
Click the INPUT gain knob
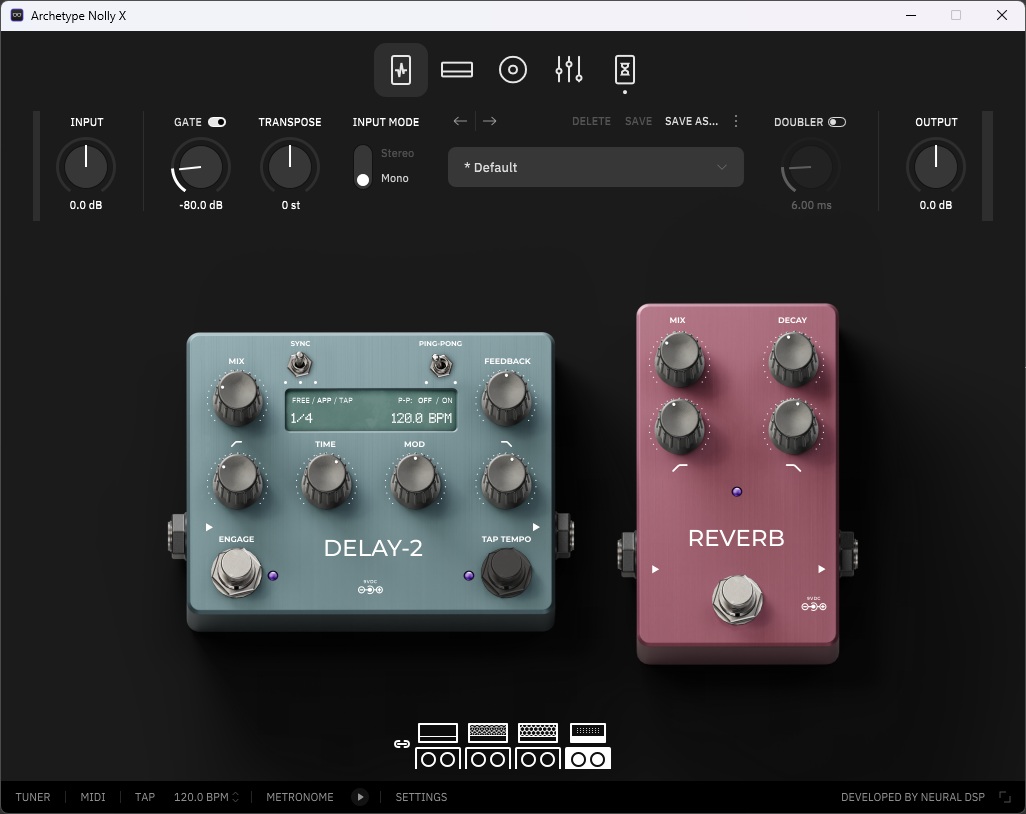click(86, 167)
